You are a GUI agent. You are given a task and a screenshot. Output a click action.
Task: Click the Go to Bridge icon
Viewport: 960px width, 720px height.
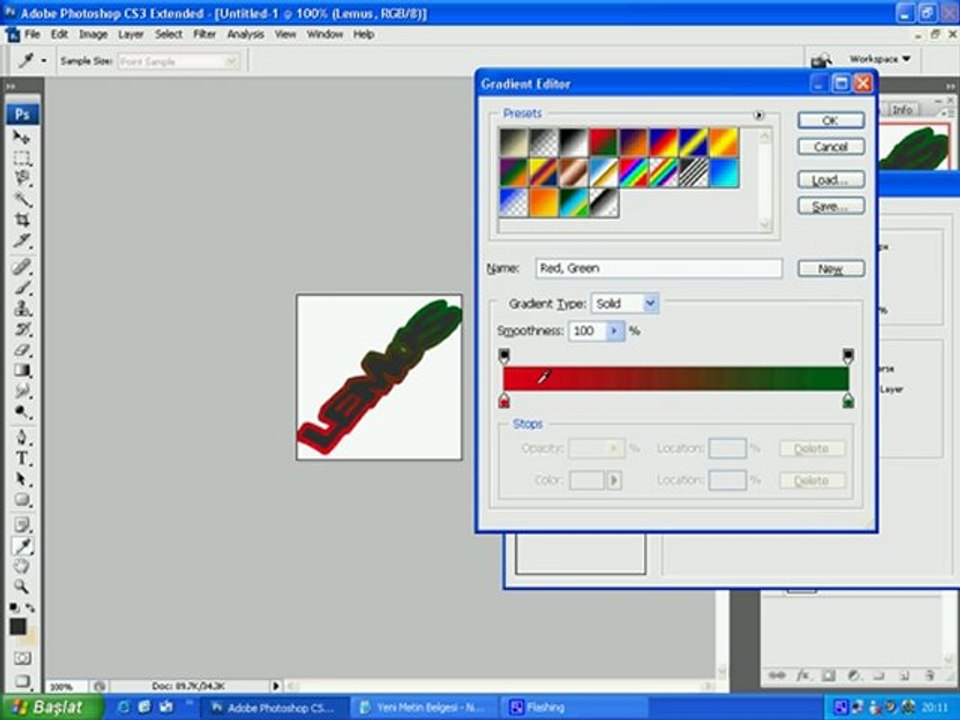point(821,59)
